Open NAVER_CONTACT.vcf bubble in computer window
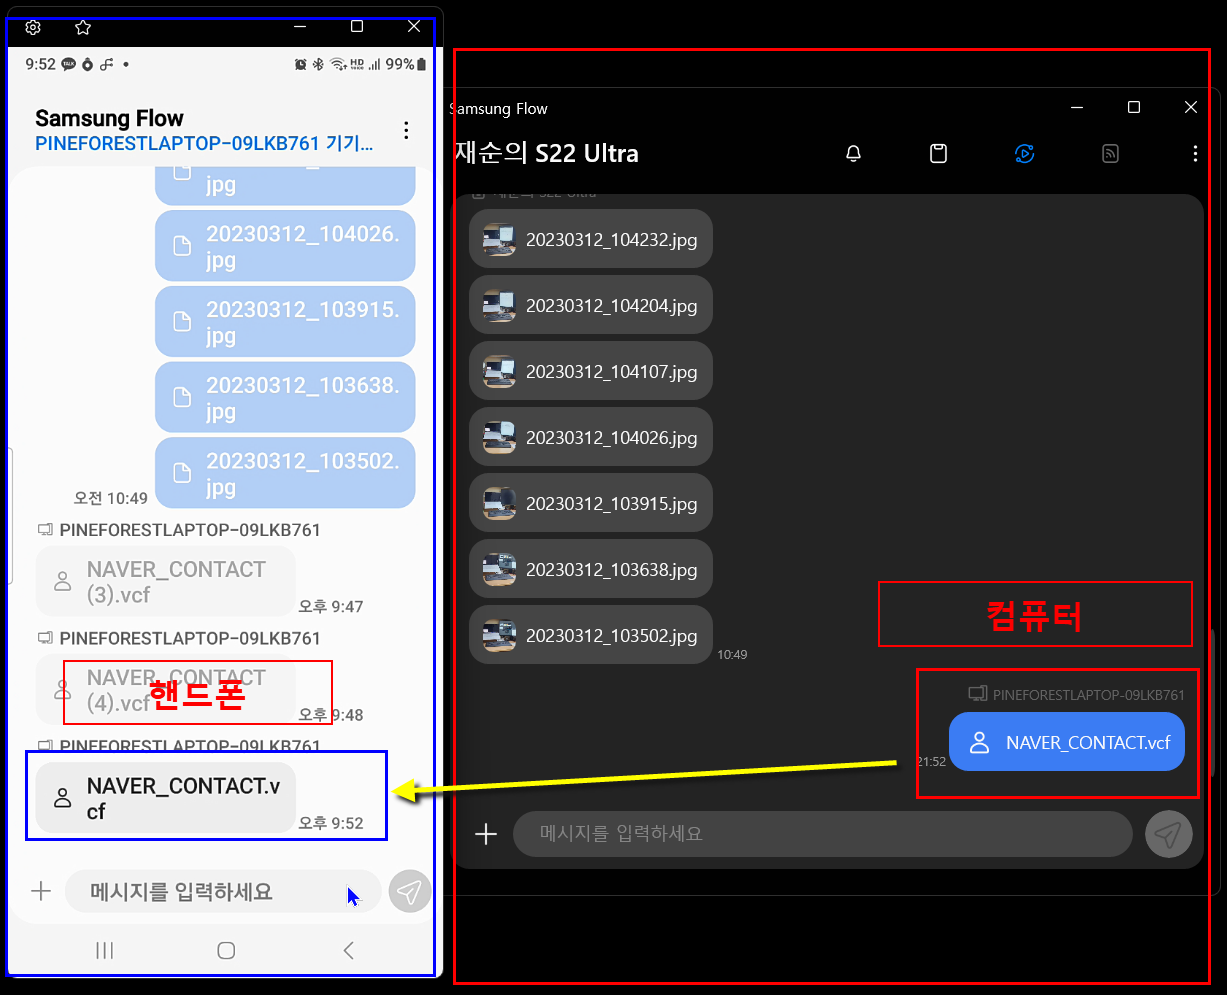Image resolution: width=1227 pixels, height=995 pixels. (x=1067, y=742)
